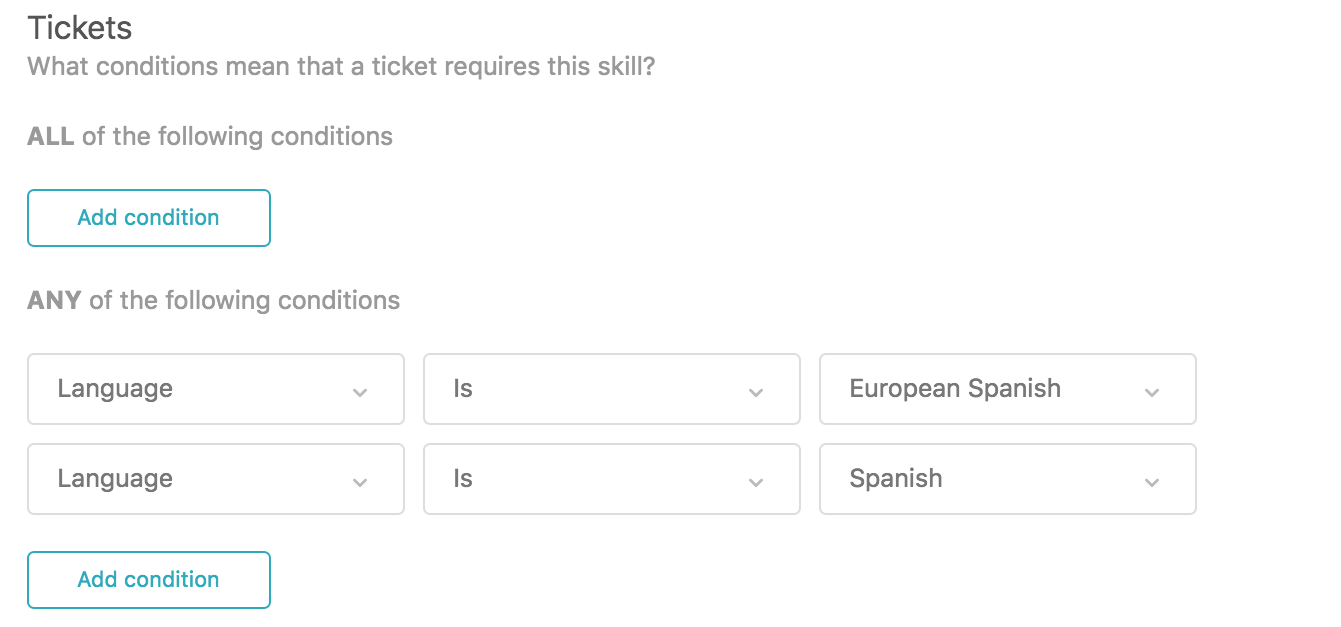Click the chevron on the European Spanish dropdown

point(1151,389)
